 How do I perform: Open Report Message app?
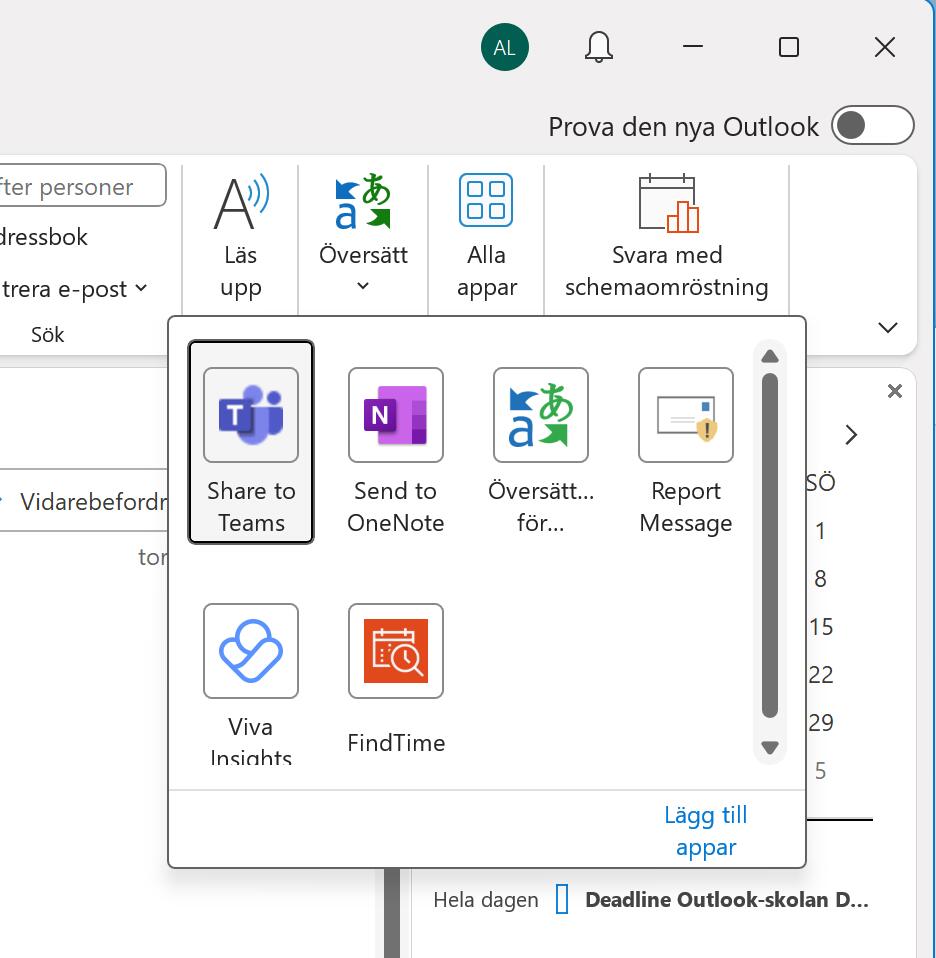686,450
